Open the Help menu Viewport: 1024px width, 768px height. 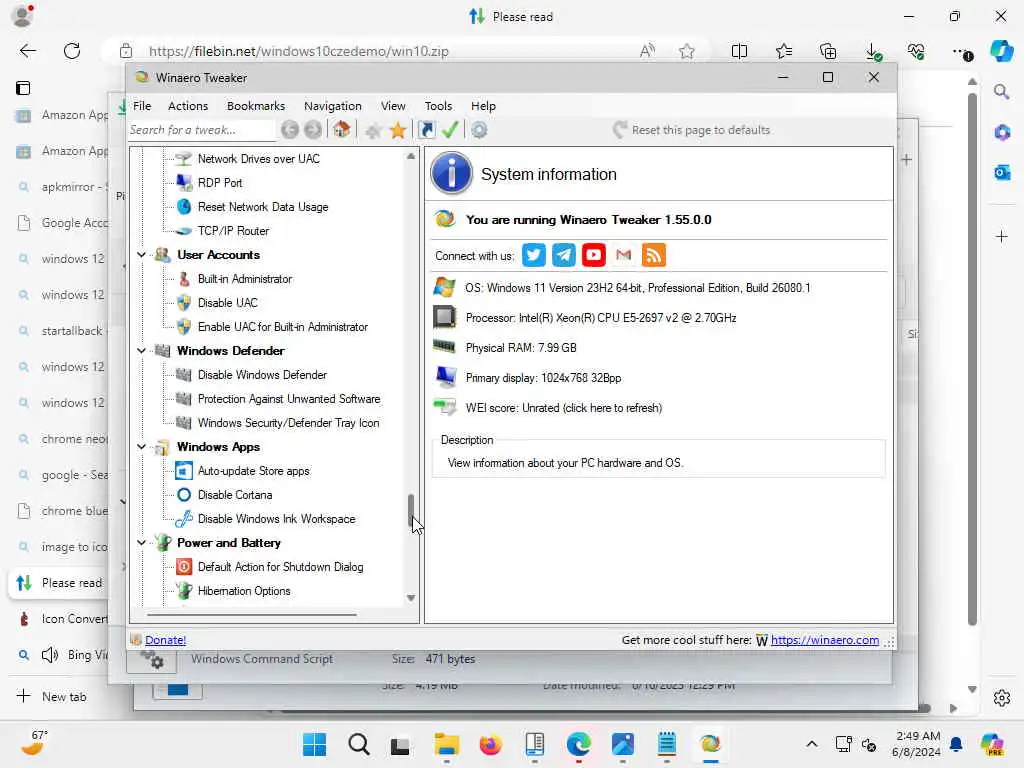(483, 106)
